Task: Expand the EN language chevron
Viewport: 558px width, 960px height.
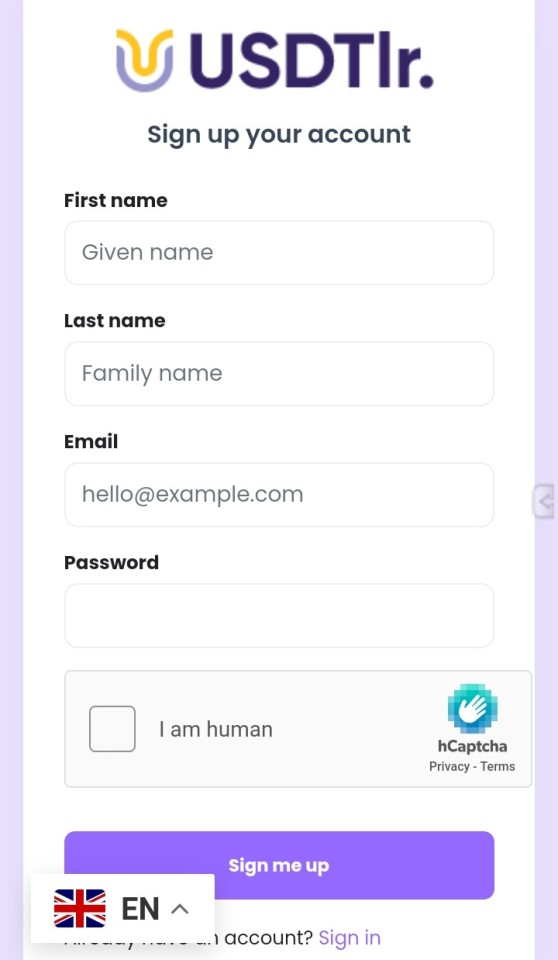Action: (179, 909)
